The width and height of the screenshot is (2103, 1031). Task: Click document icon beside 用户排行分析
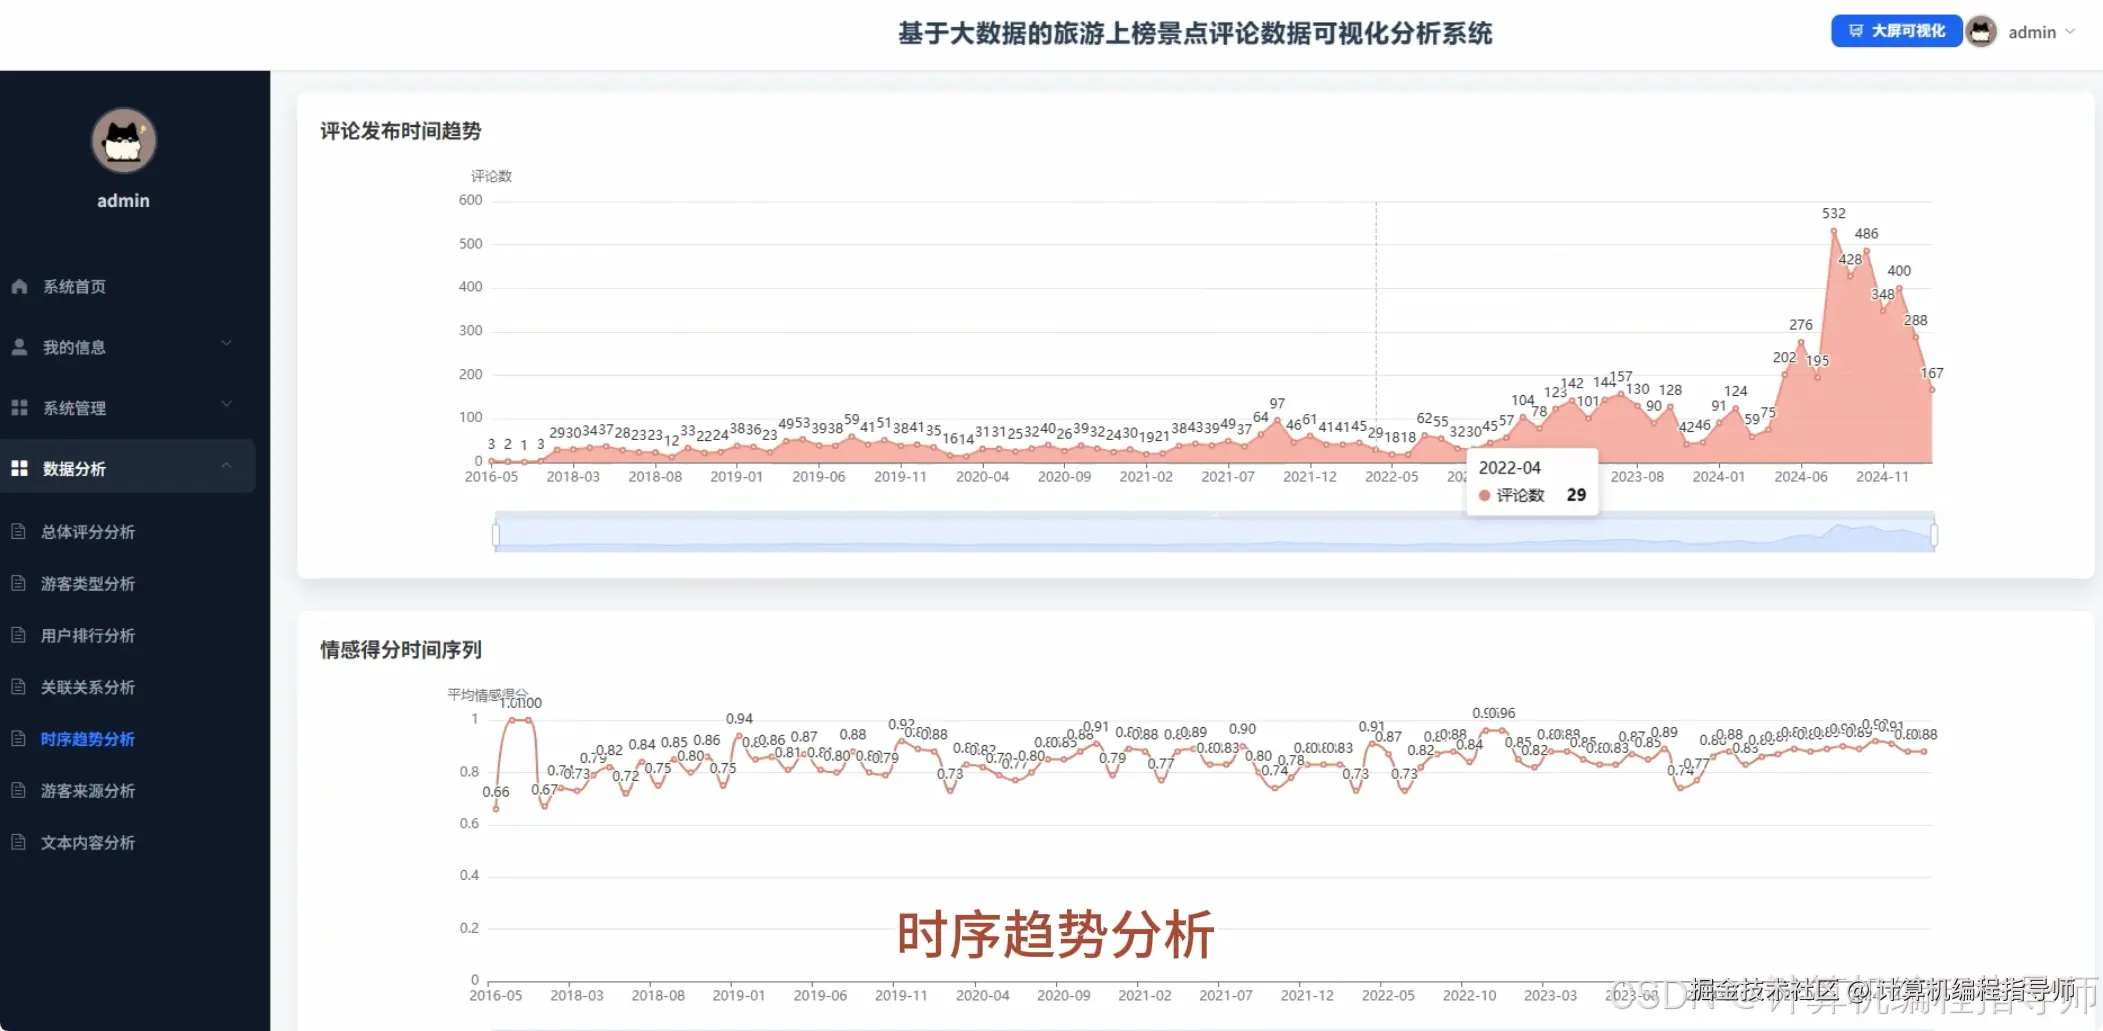18,635
